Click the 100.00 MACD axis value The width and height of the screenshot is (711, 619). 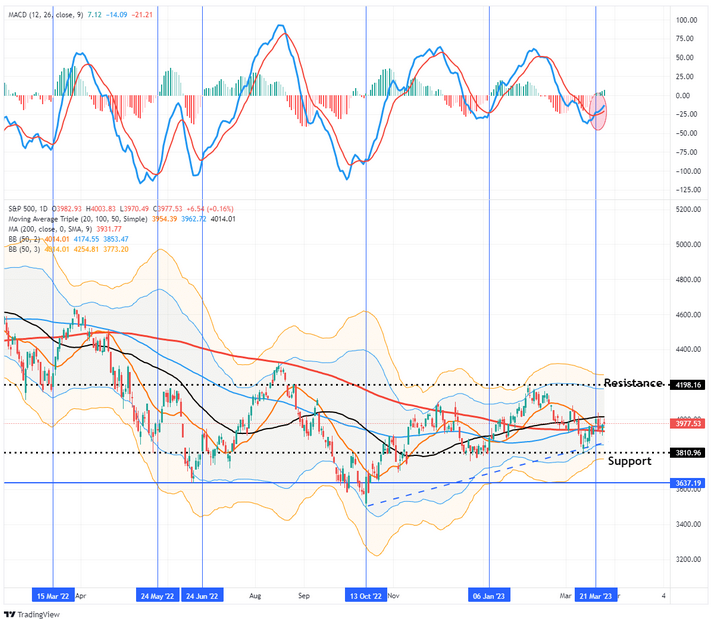pos(687,20)
